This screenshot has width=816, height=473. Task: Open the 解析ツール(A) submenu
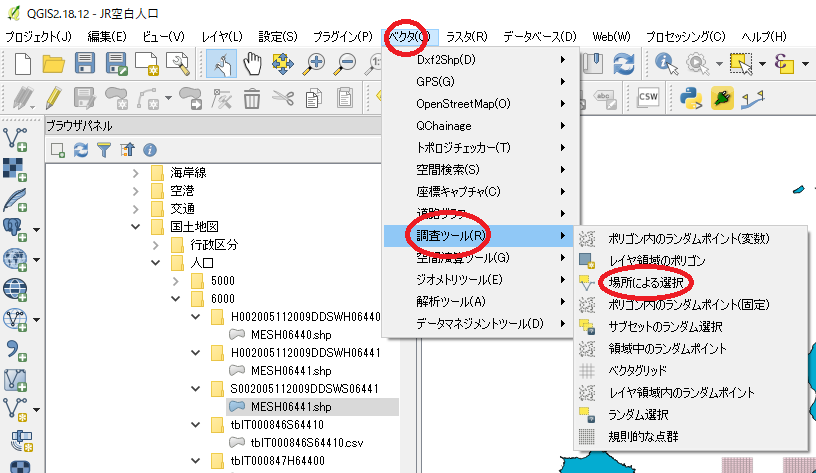coord(477,302)
